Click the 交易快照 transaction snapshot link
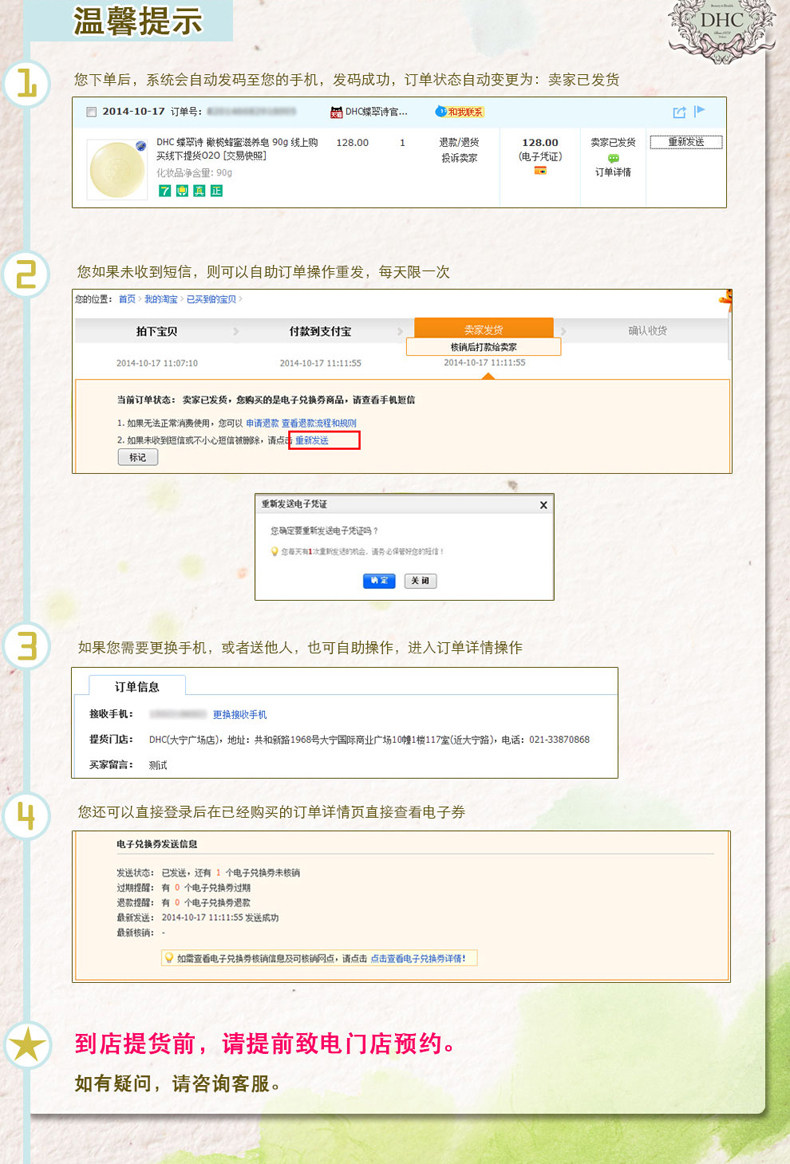This screenshot has height=1164, width=790. (x=244, y=156)
